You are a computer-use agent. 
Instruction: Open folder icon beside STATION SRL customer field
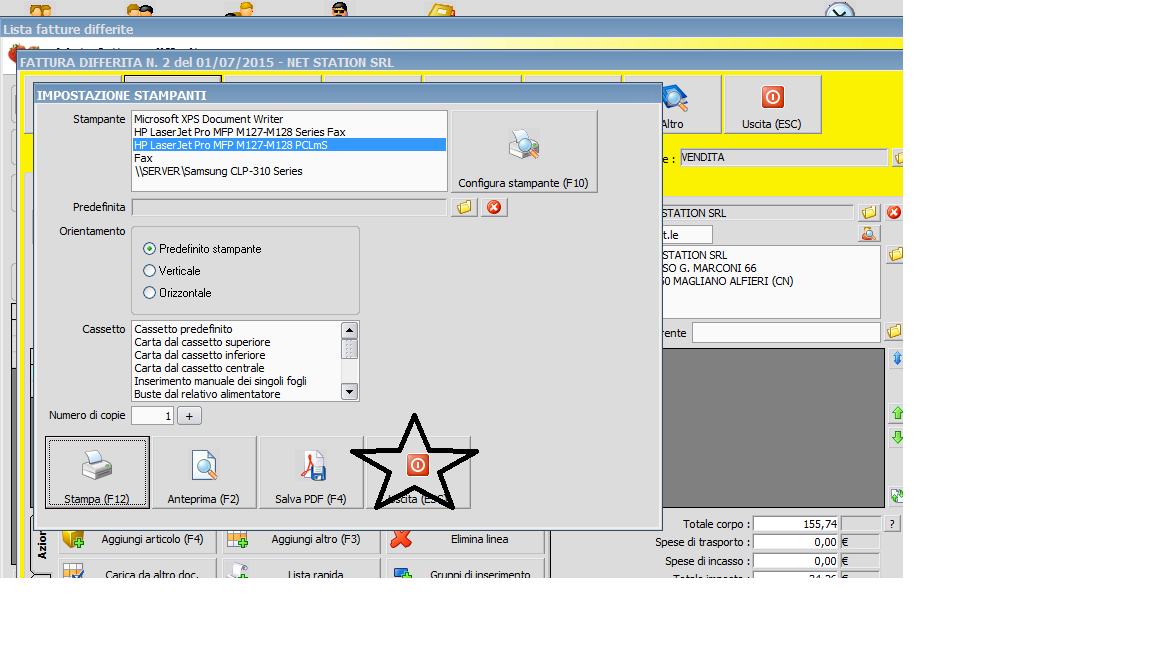point(868,212)
